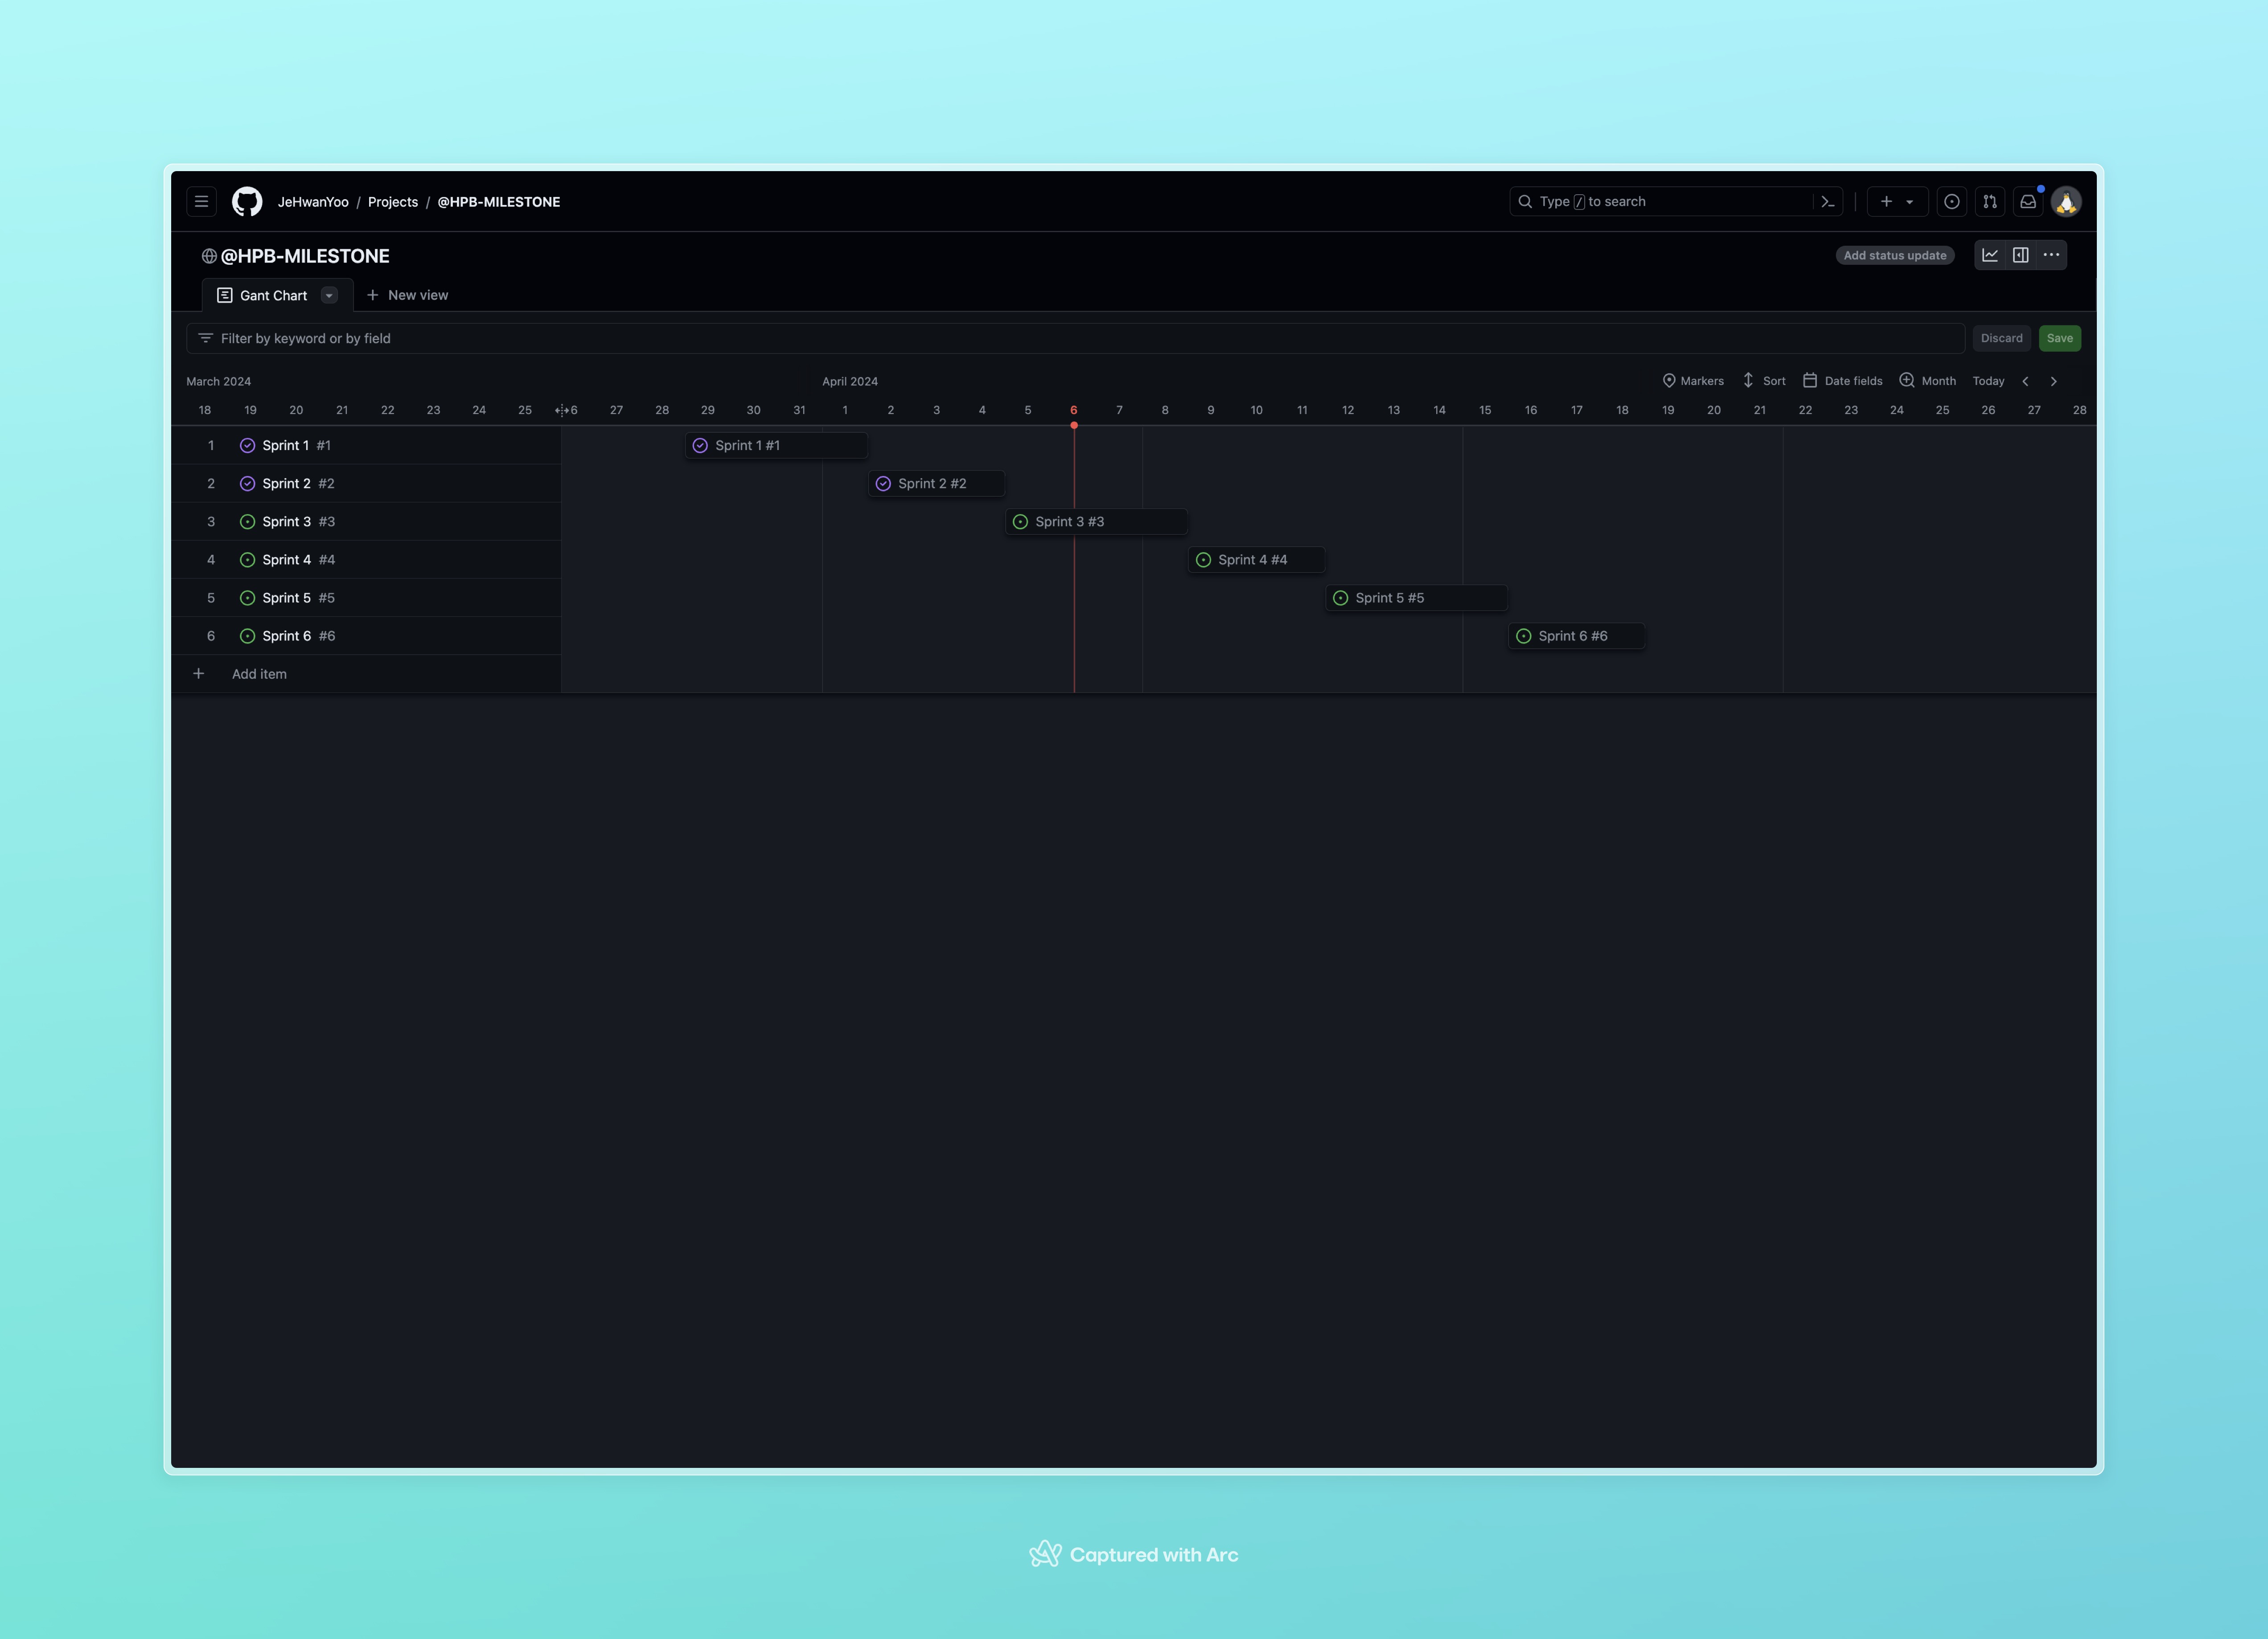Click the plus icon beside Add item

coord(198,674)
